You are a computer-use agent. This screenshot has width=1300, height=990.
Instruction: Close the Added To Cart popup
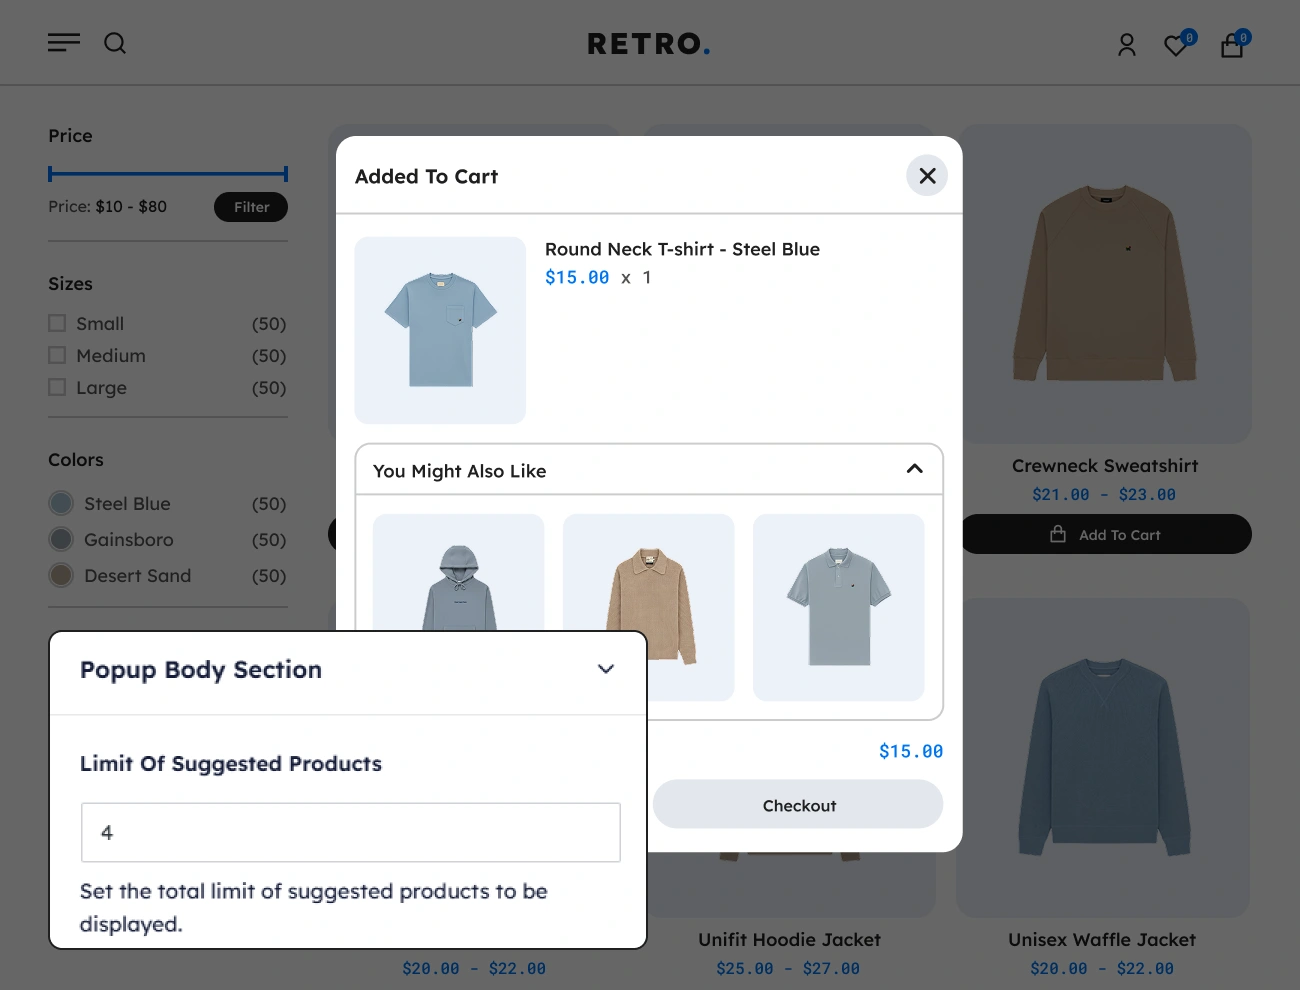(927, 176)
